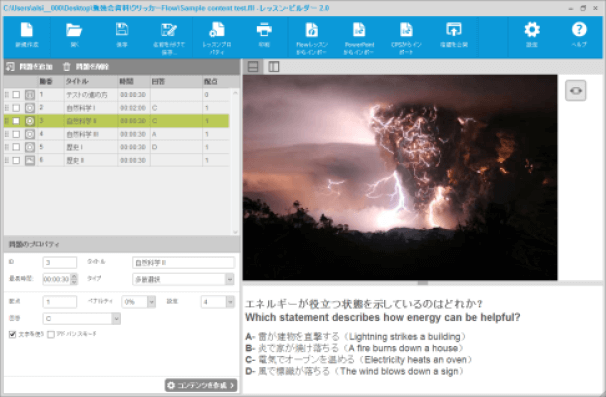Open help via the question mark icon

579,29
